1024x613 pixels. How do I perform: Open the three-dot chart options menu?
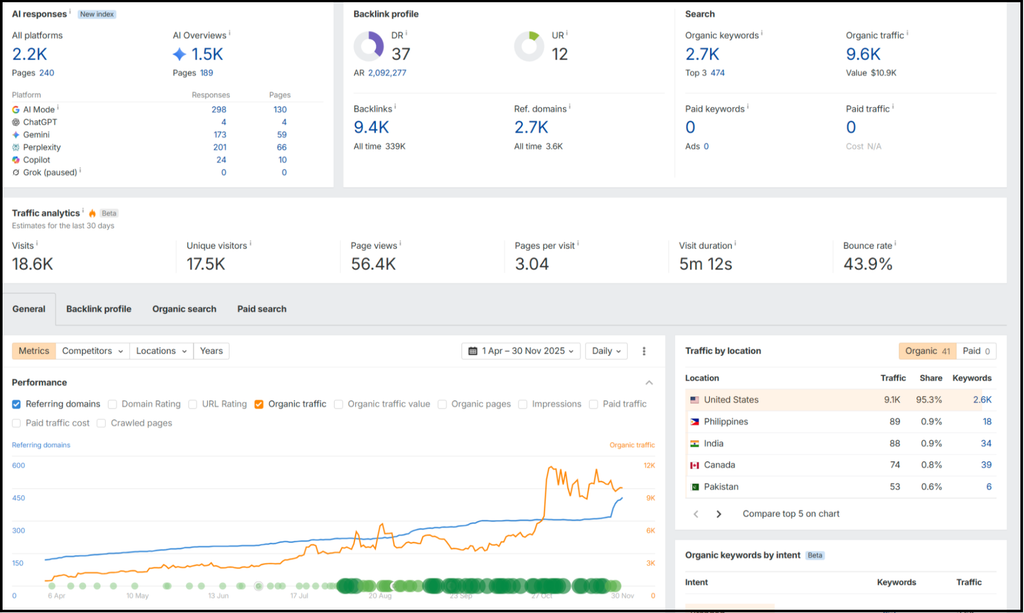point(644,351)
